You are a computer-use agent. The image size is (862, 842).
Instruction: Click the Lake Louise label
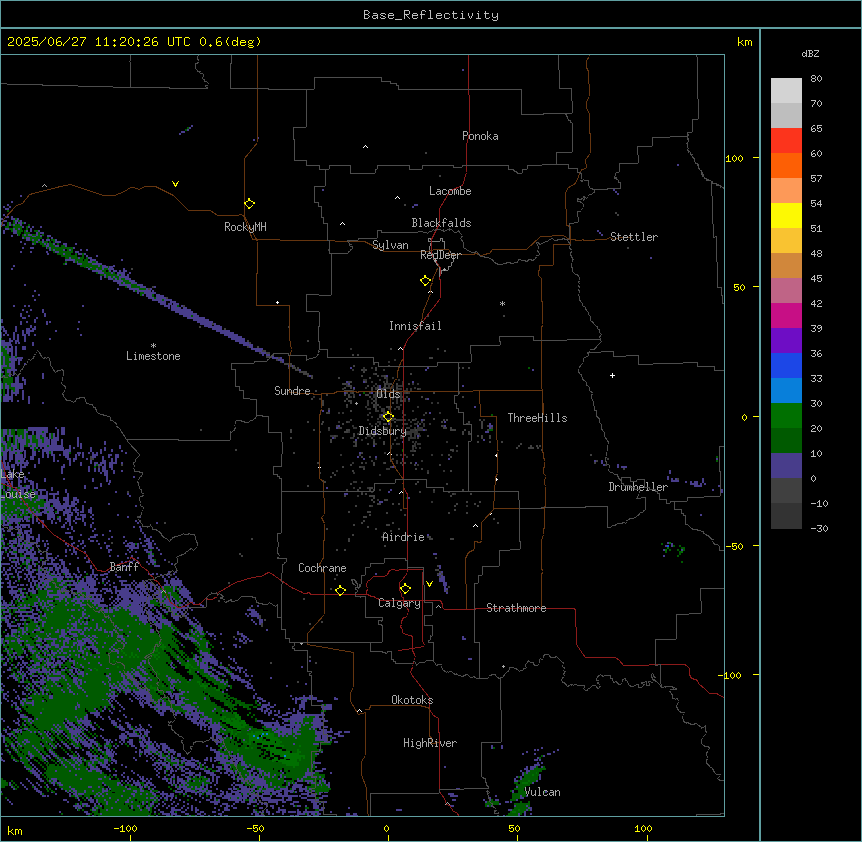click(16, 484)
